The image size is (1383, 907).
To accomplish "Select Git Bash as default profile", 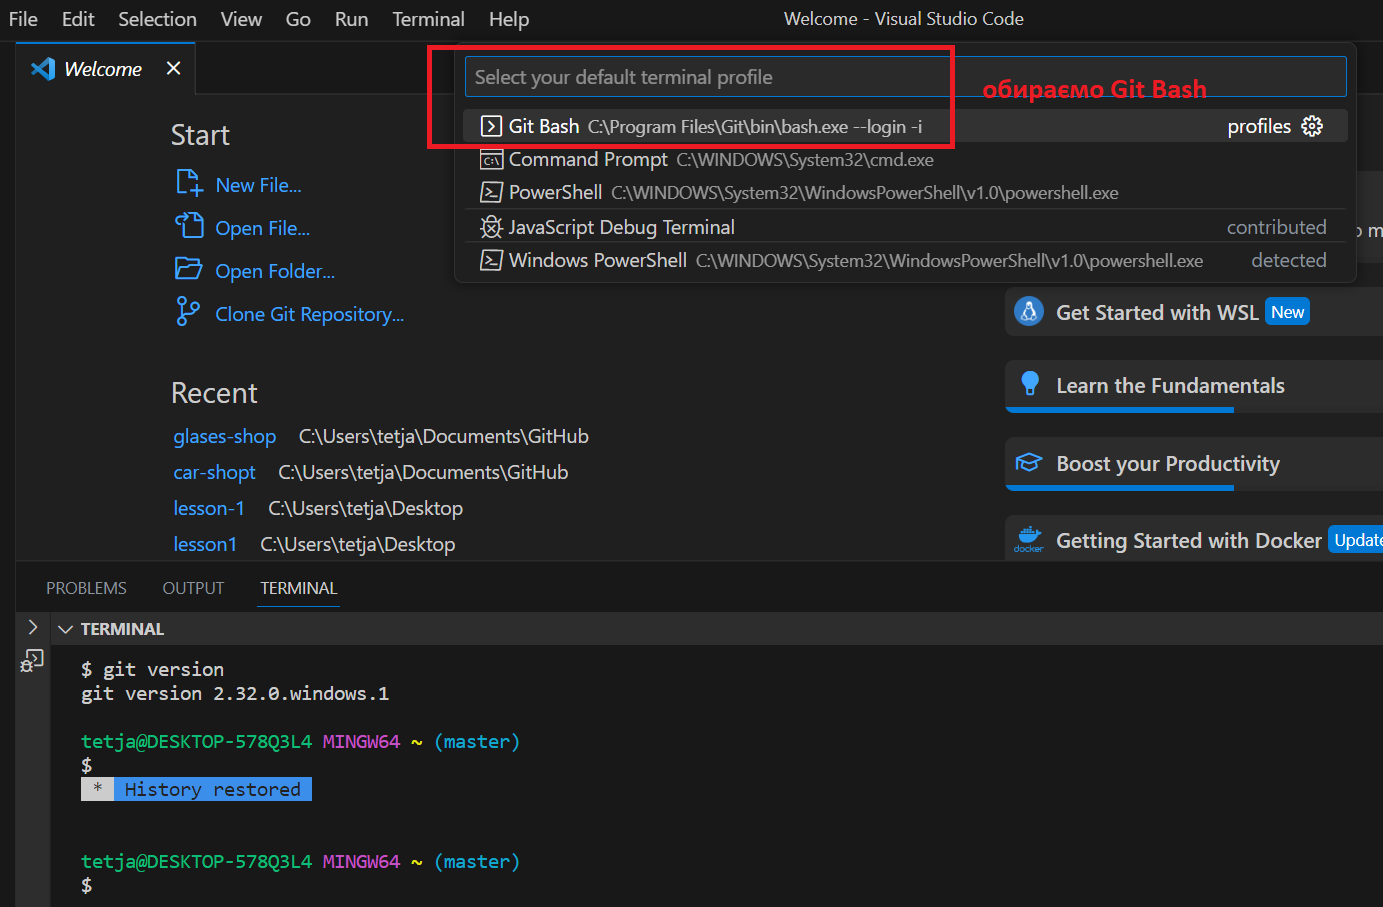I will point(905,126).
